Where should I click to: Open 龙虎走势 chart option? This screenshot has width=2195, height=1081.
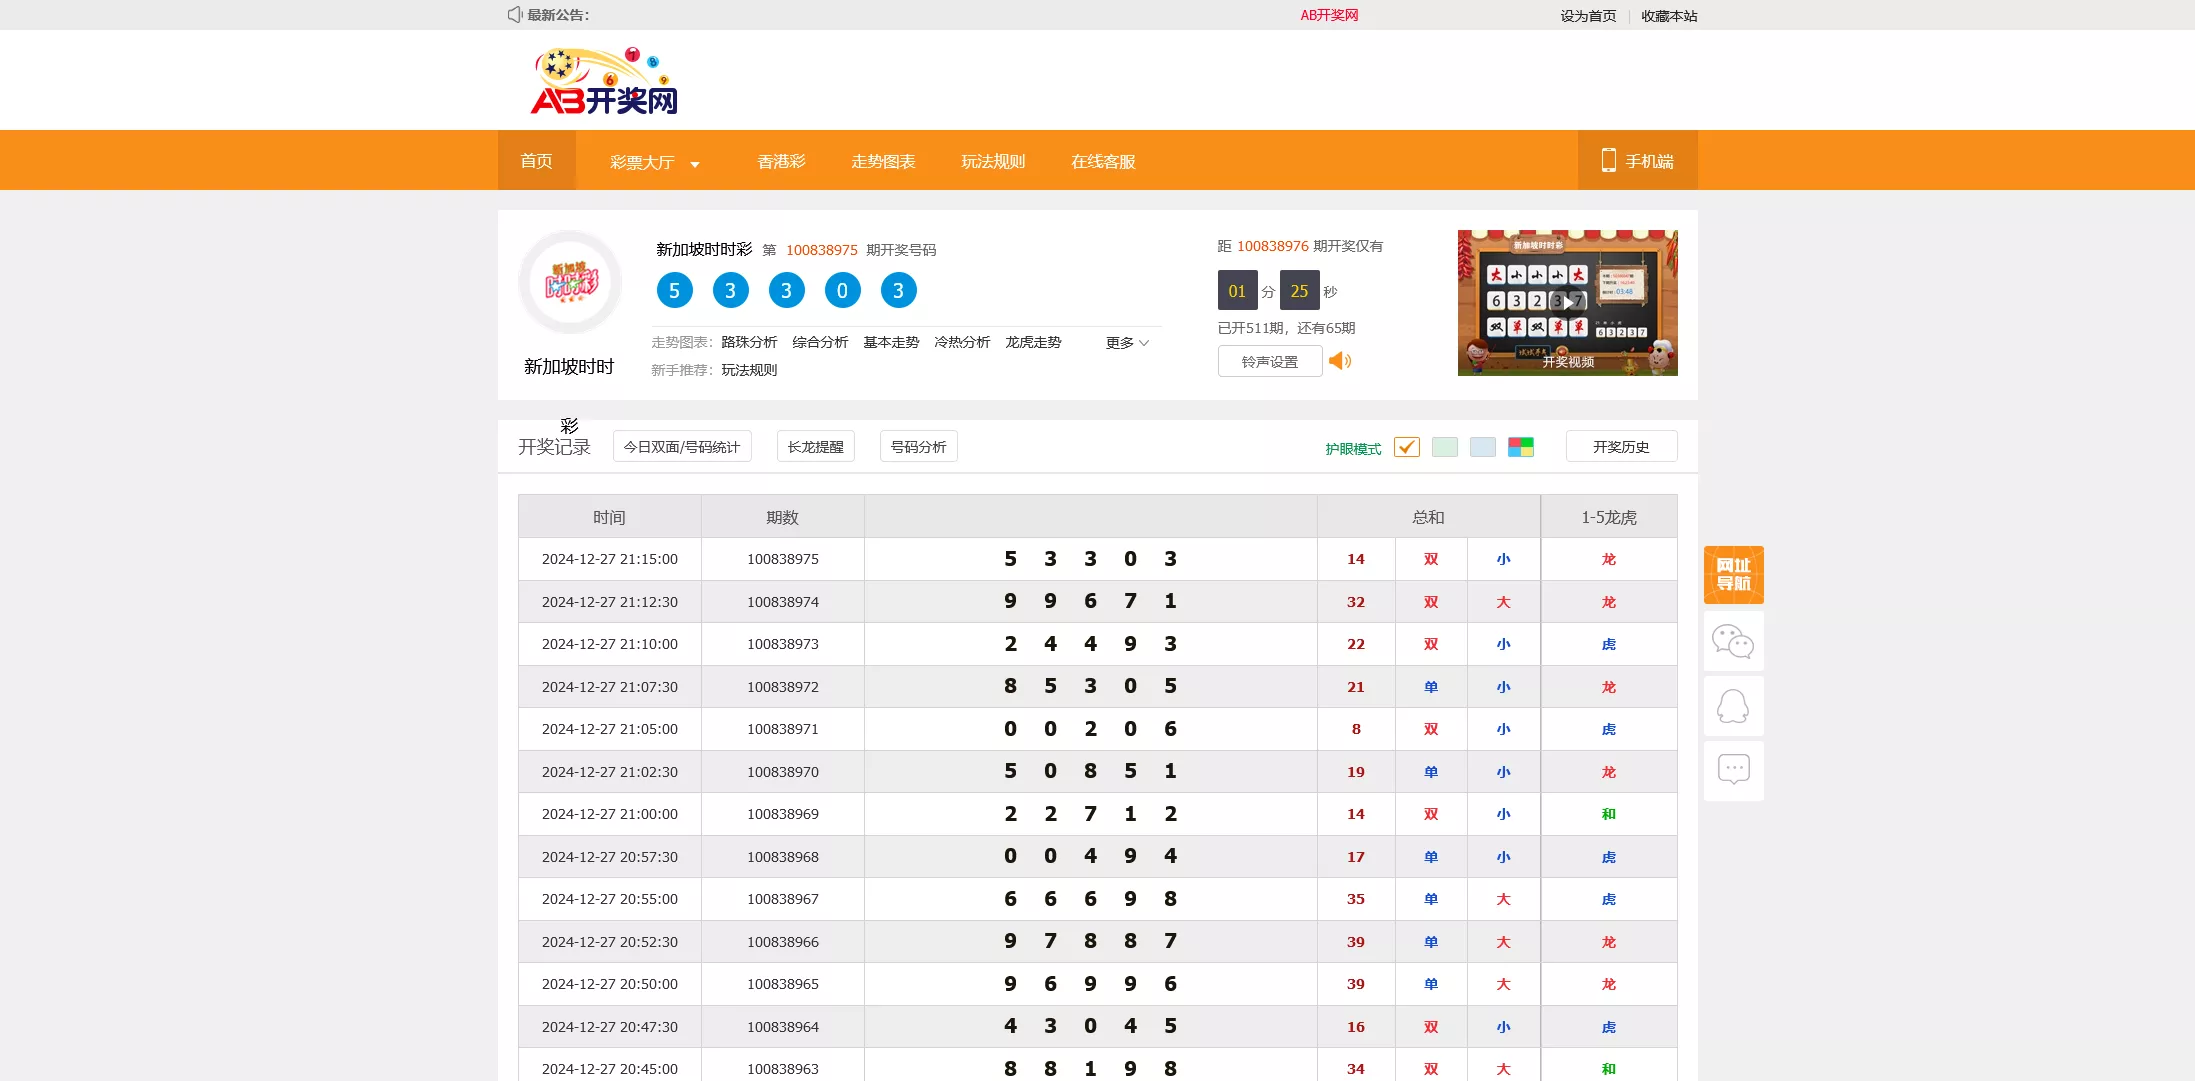click(x=1033, y=342)
